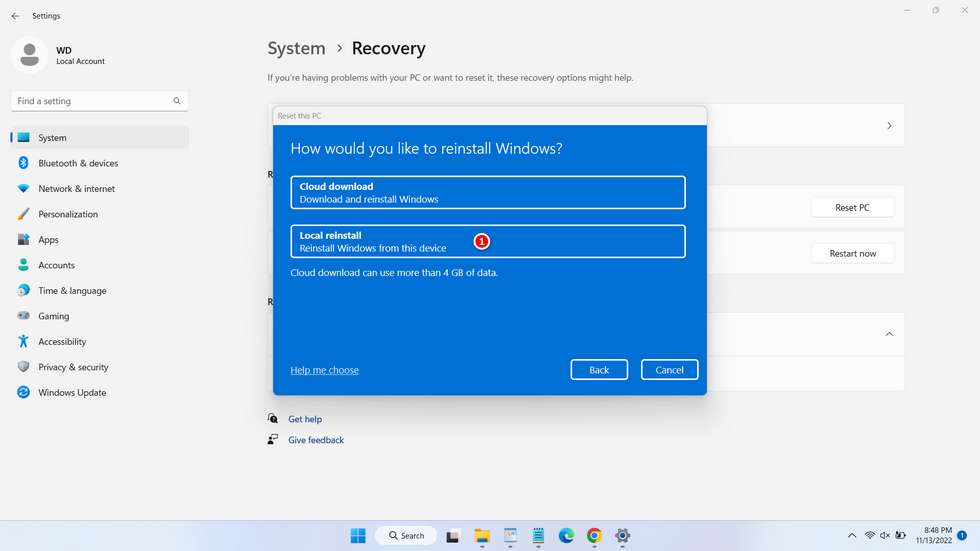Open the Windows Start menu

[358, 535]
